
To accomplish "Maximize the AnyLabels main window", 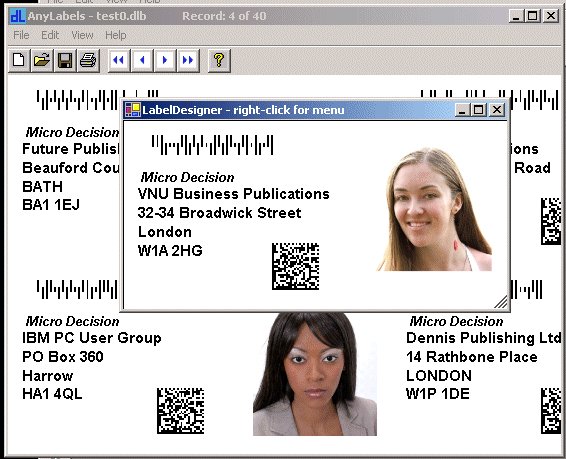I will (533, 16).
